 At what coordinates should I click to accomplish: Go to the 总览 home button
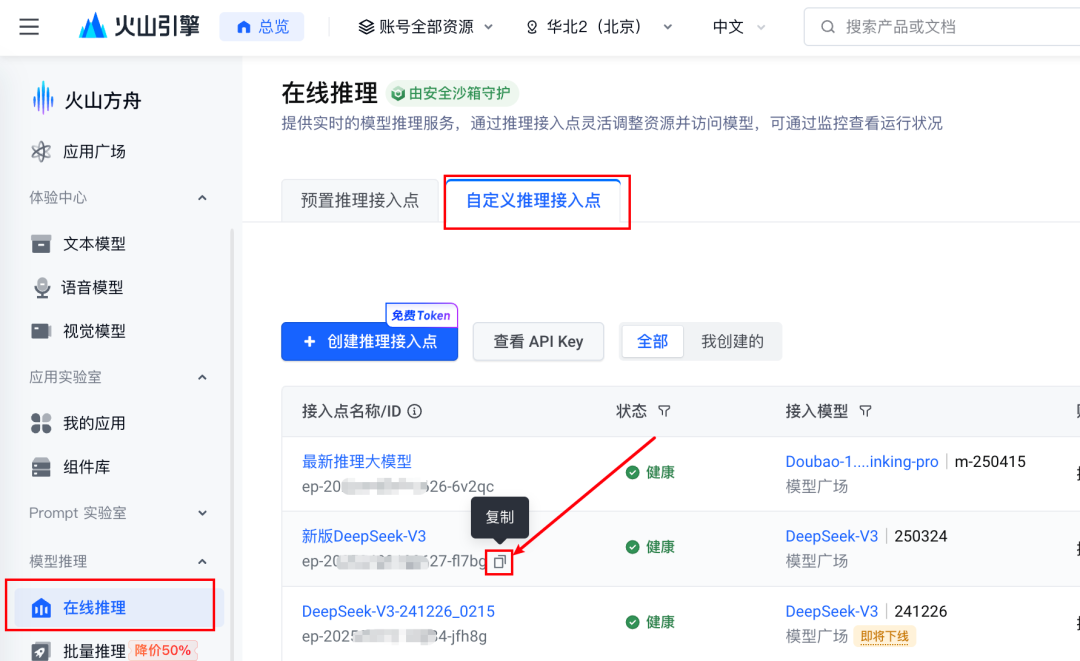[262, 27]
